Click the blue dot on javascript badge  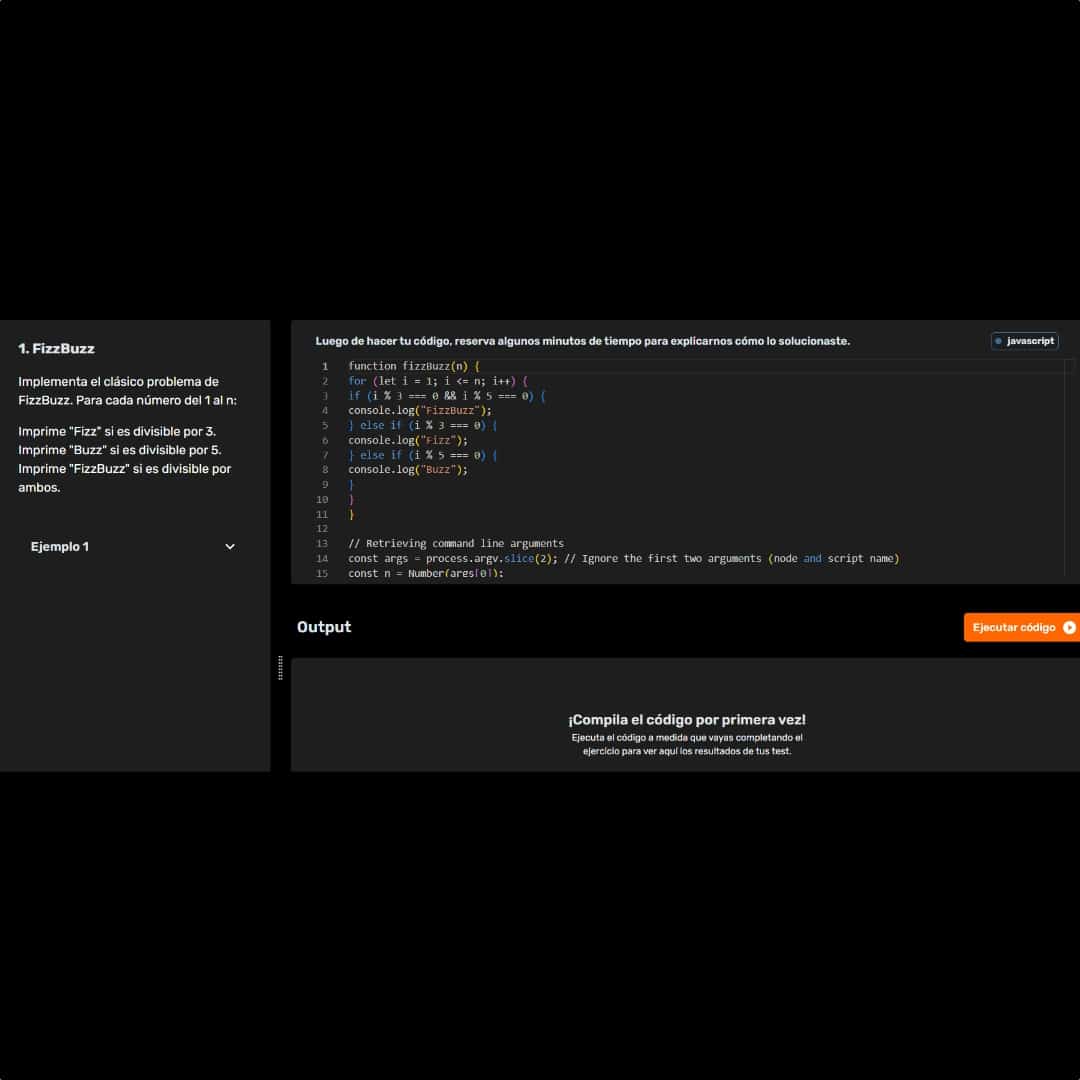[x=998, y=341]
